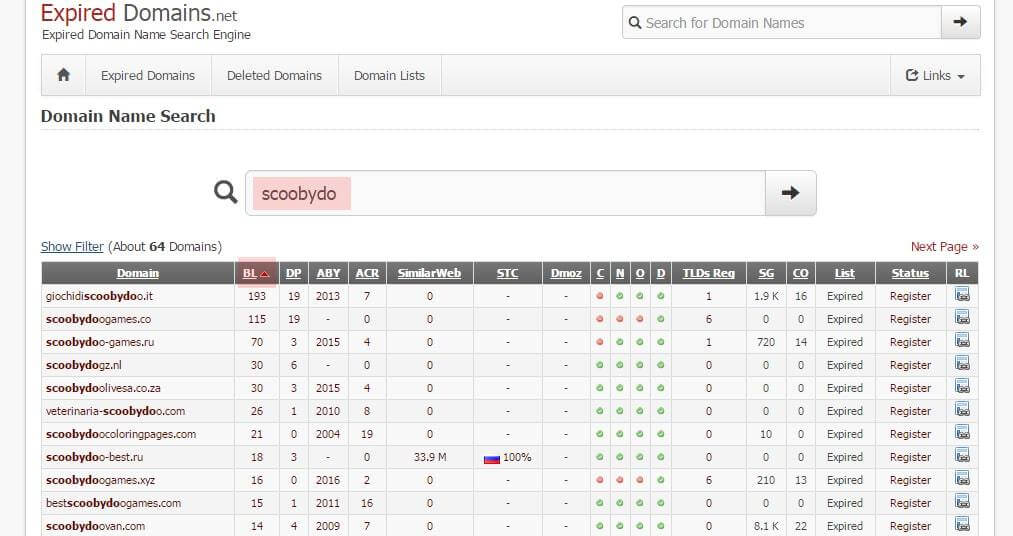Register scoobydoogames.co via Register link
This screenshot has height=536, width=1013.
(x=910, y=319)
